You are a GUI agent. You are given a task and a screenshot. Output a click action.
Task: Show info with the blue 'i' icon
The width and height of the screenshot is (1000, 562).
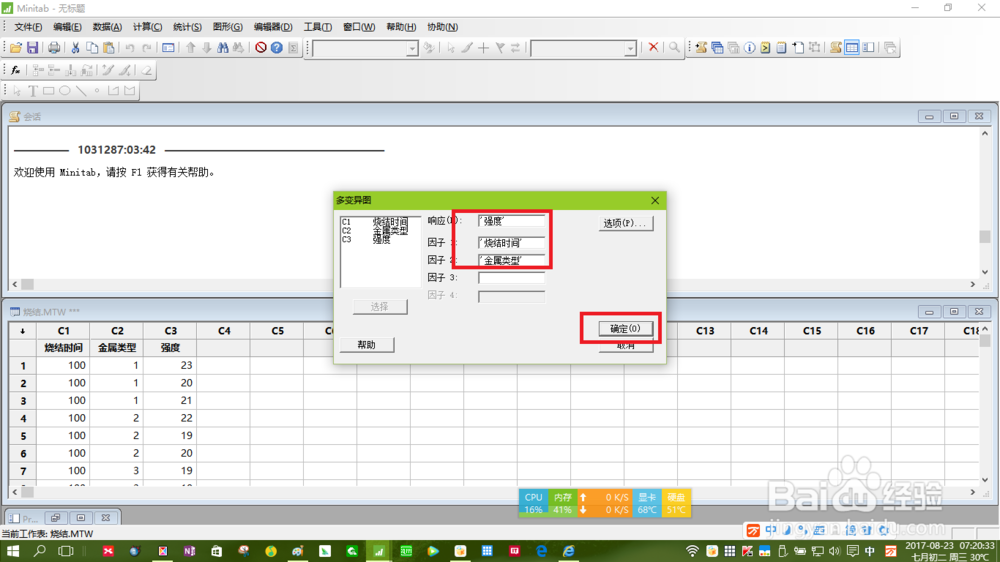click(x=749, y=48)
